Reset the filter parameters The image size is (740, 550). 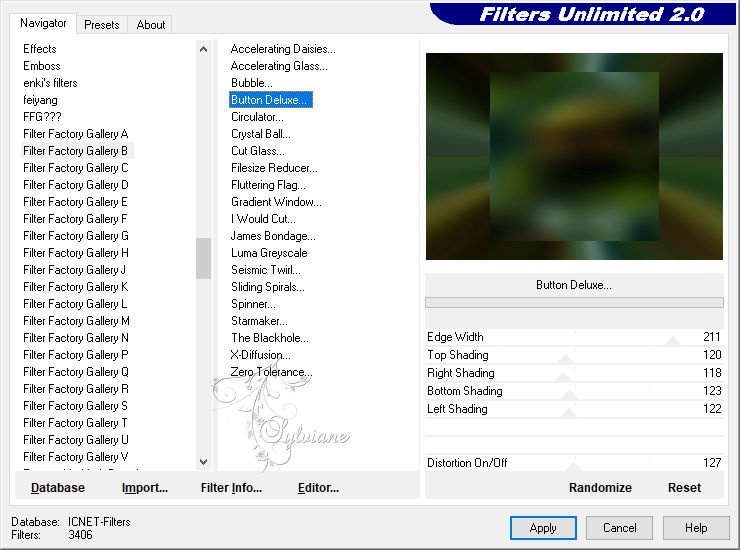(x=684, y=488)
